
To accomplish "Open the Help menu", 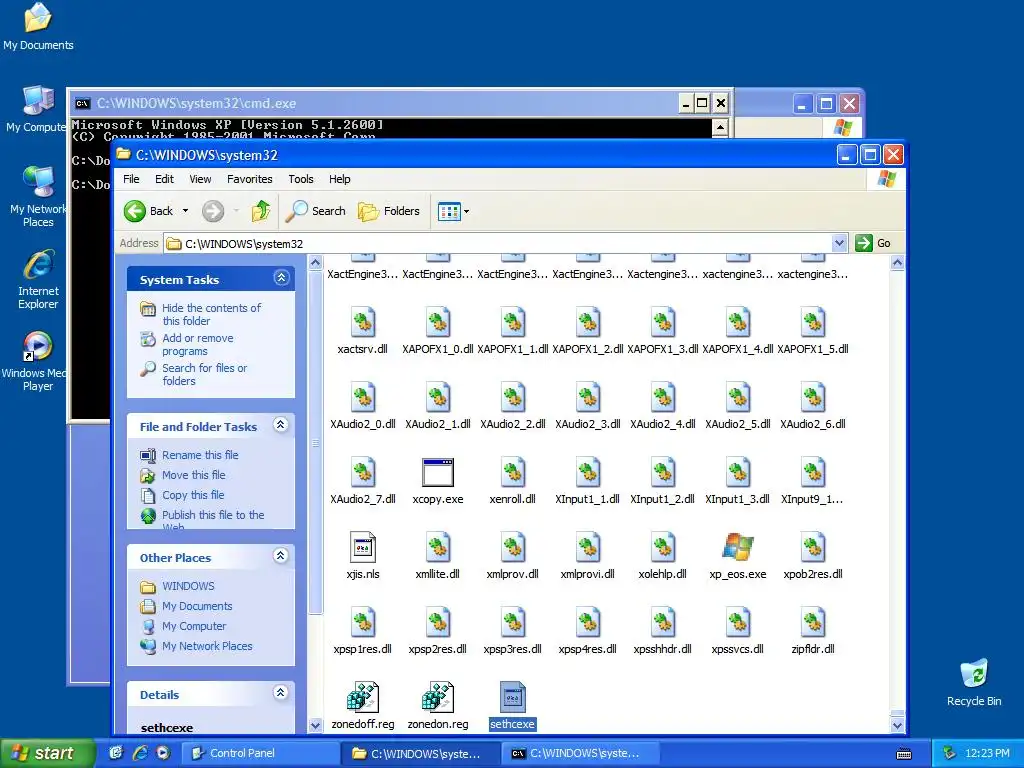I will (339, 179).
